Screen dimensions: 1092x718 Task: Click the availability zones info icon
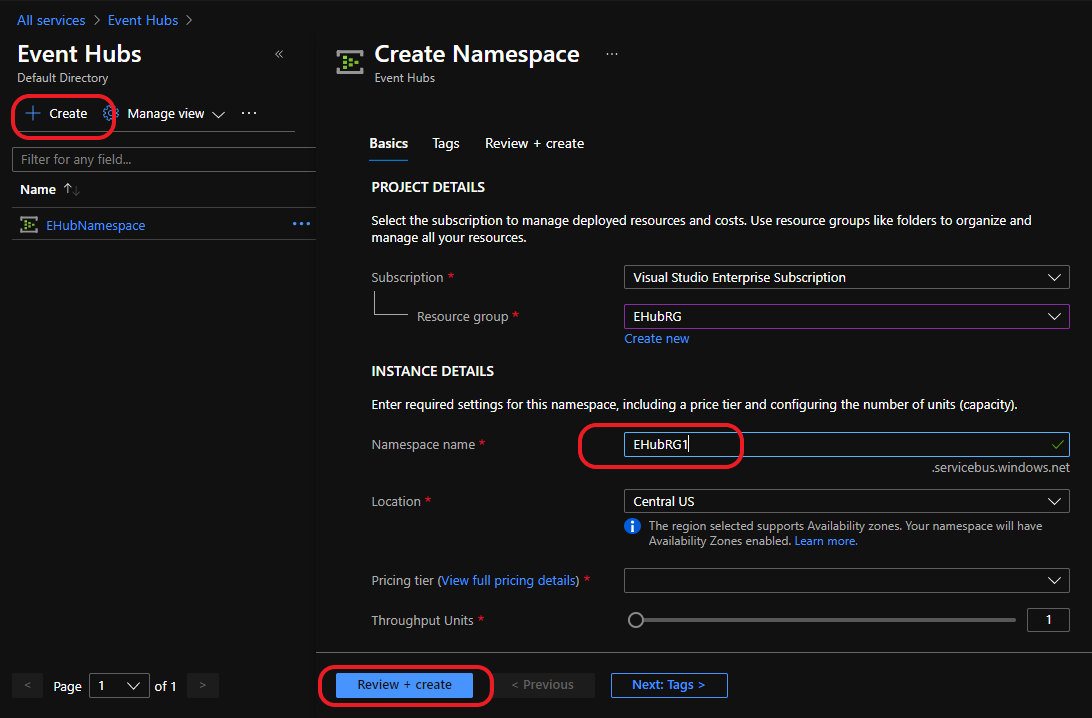(x=632, y=526)
